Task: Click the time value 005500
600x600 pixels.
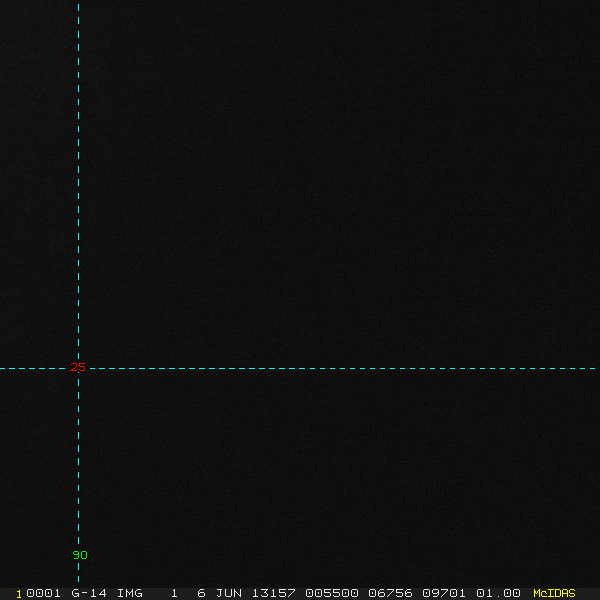Action: pyautogui.click(x=332, y=593)
